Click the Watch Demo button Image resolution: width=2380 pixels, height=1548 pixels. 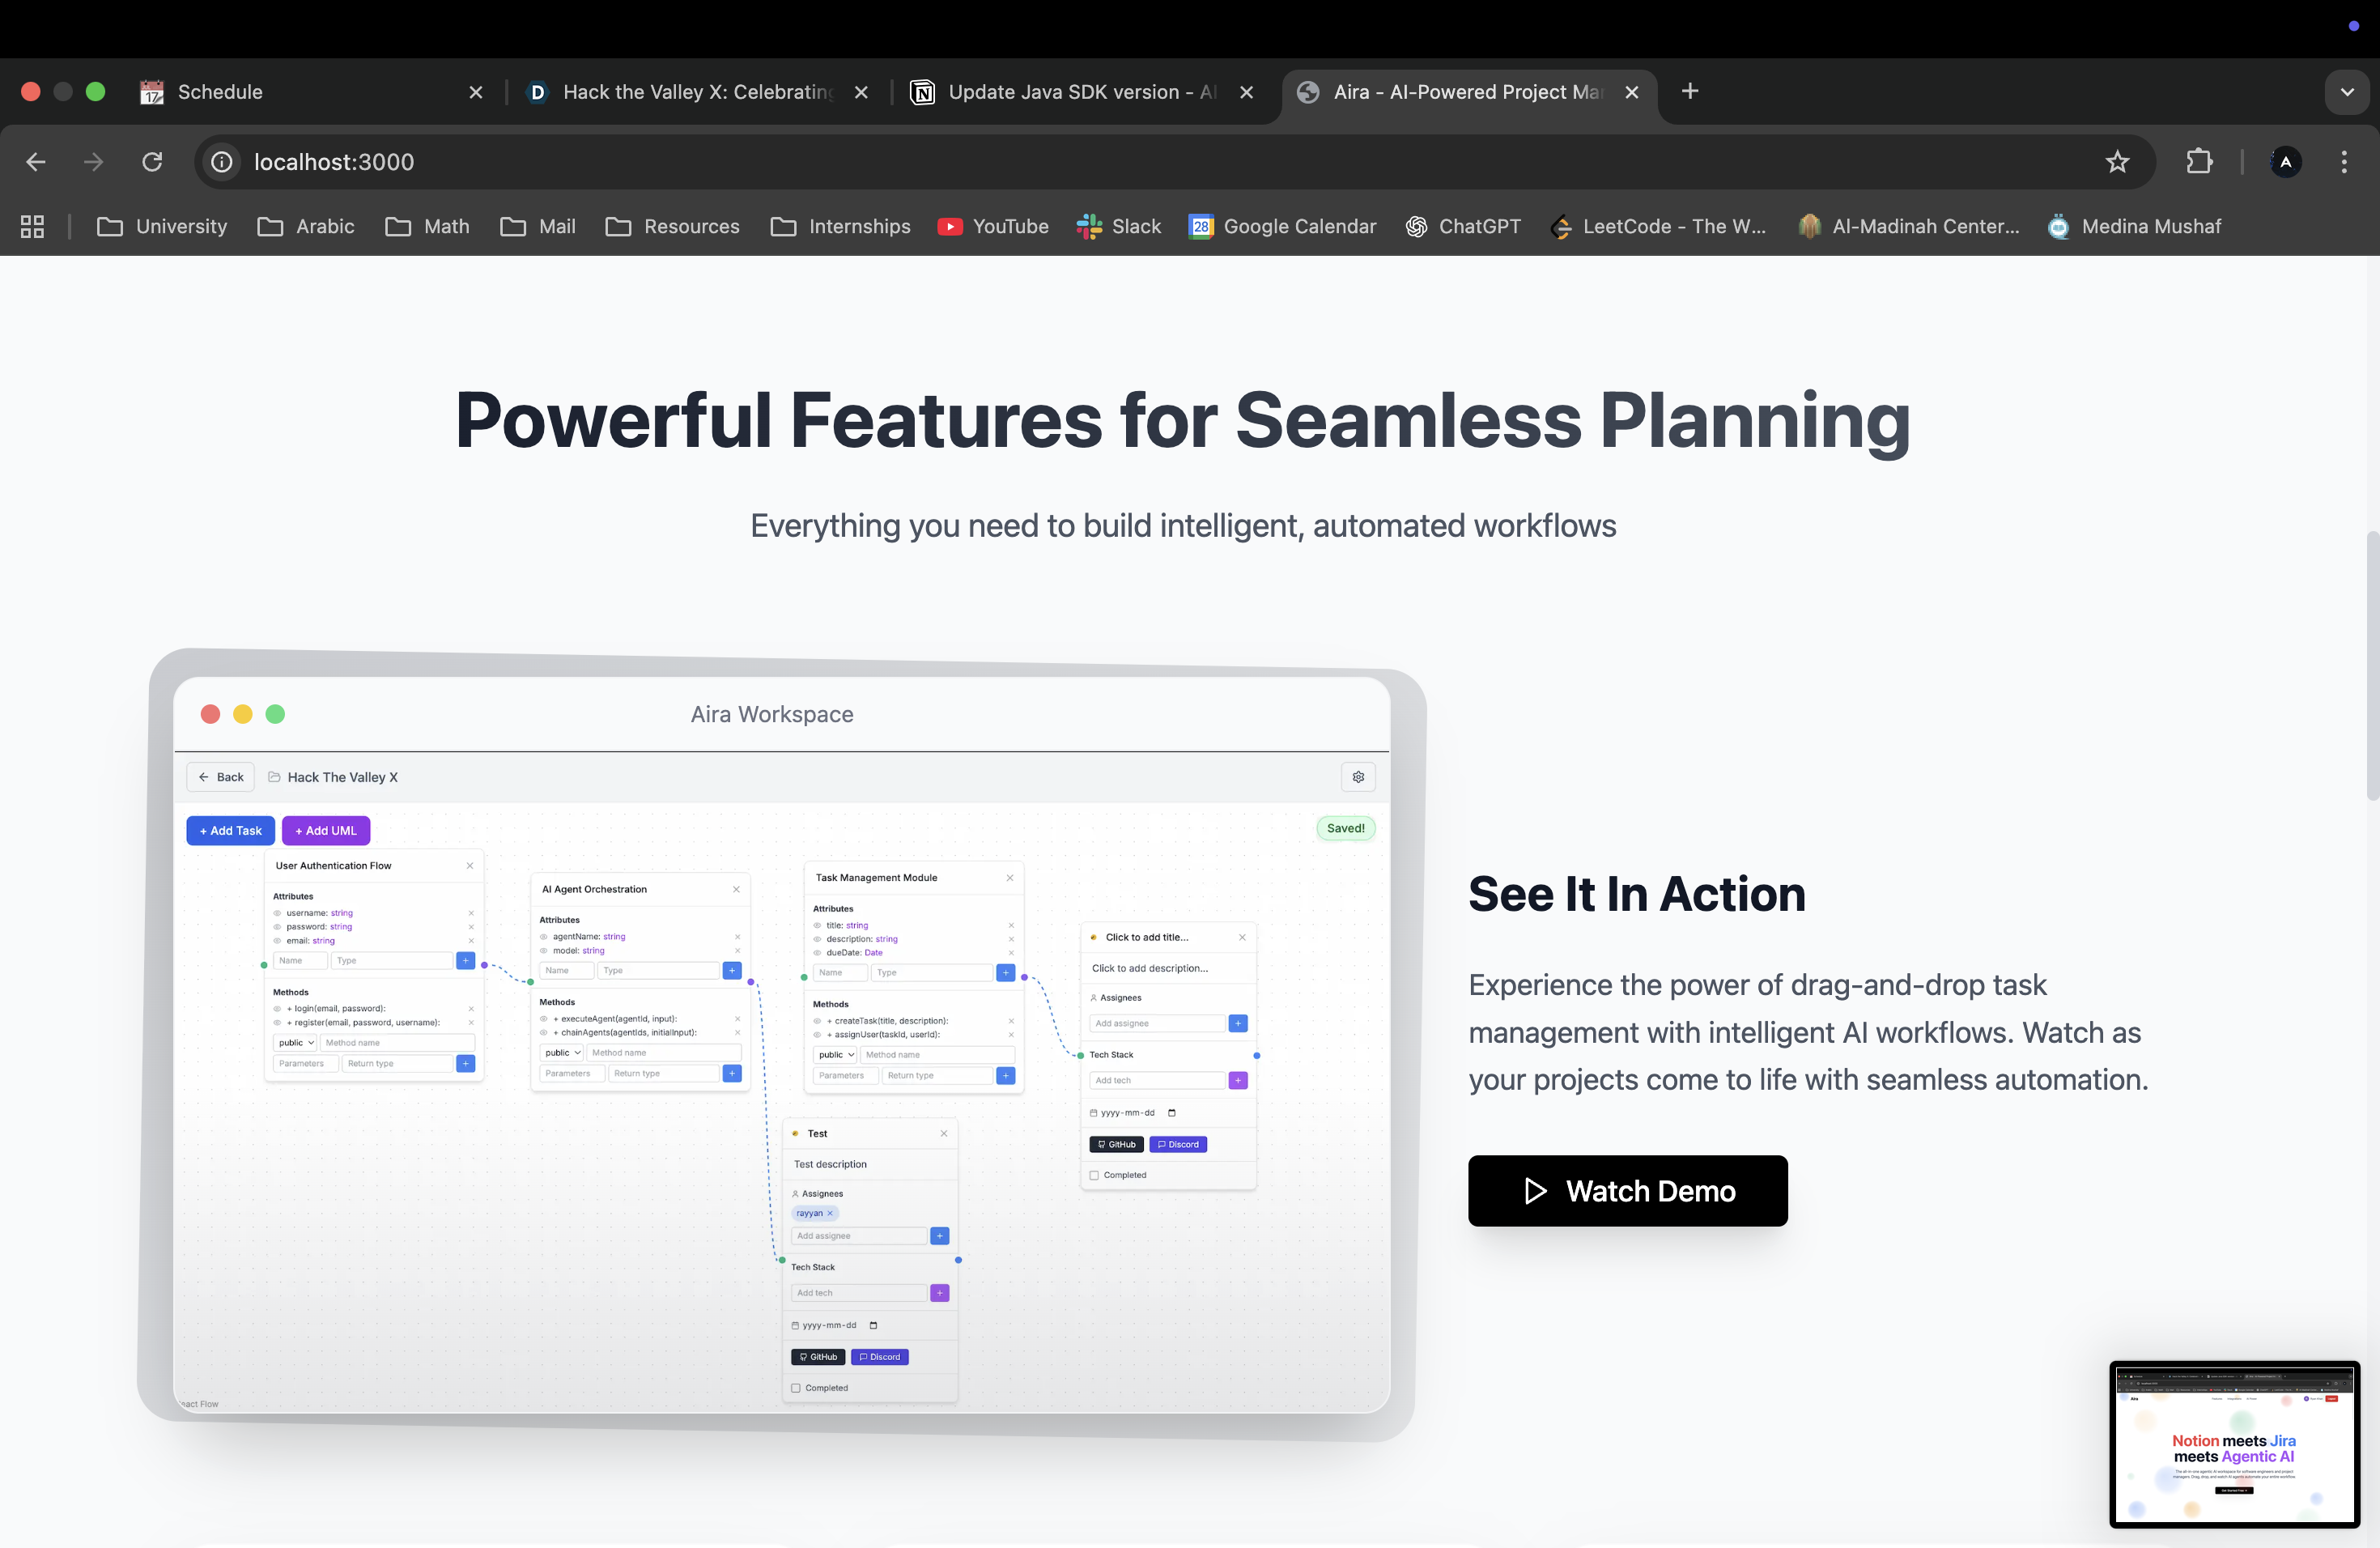[1627, 1191]
